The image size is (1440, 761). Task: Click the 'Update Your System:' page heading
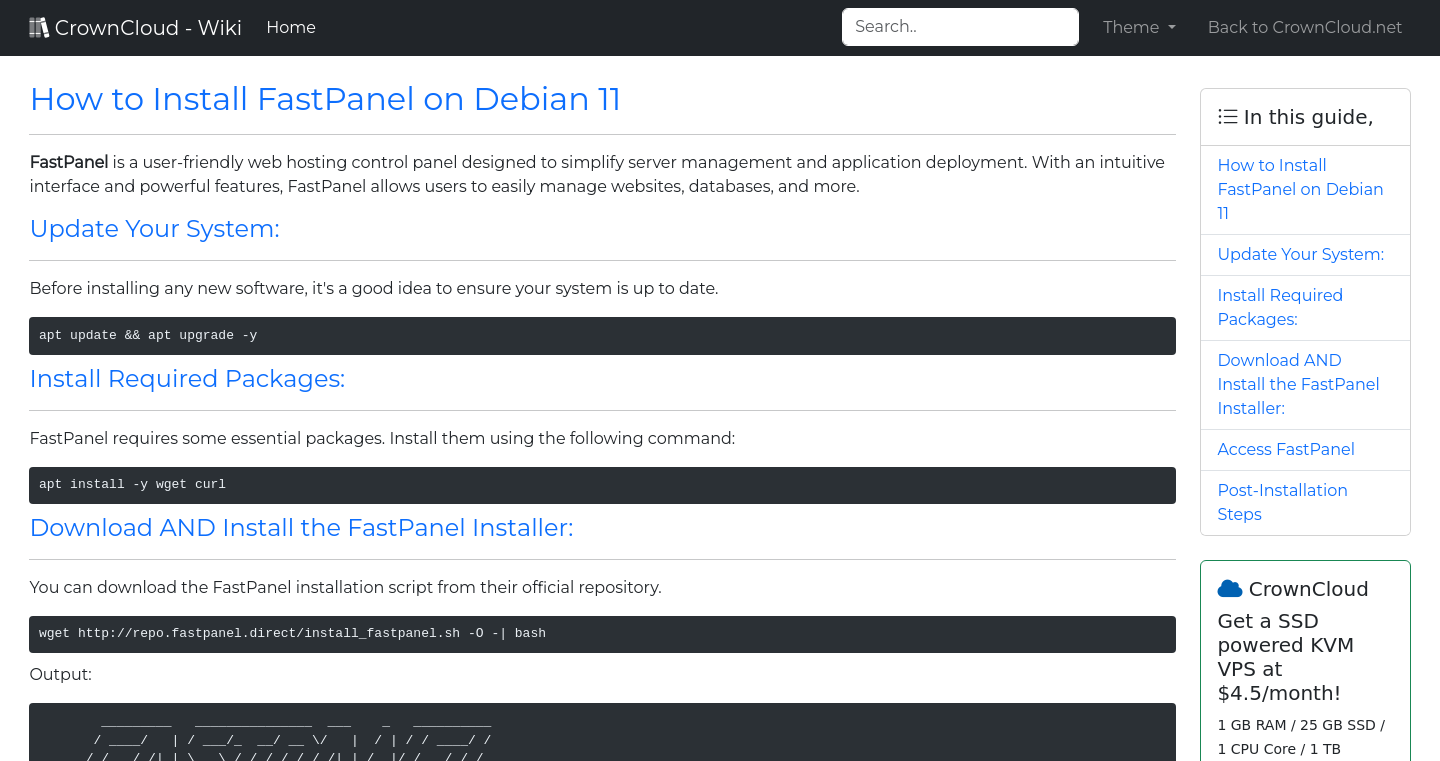pyautogui.click(x=154, y=229)
